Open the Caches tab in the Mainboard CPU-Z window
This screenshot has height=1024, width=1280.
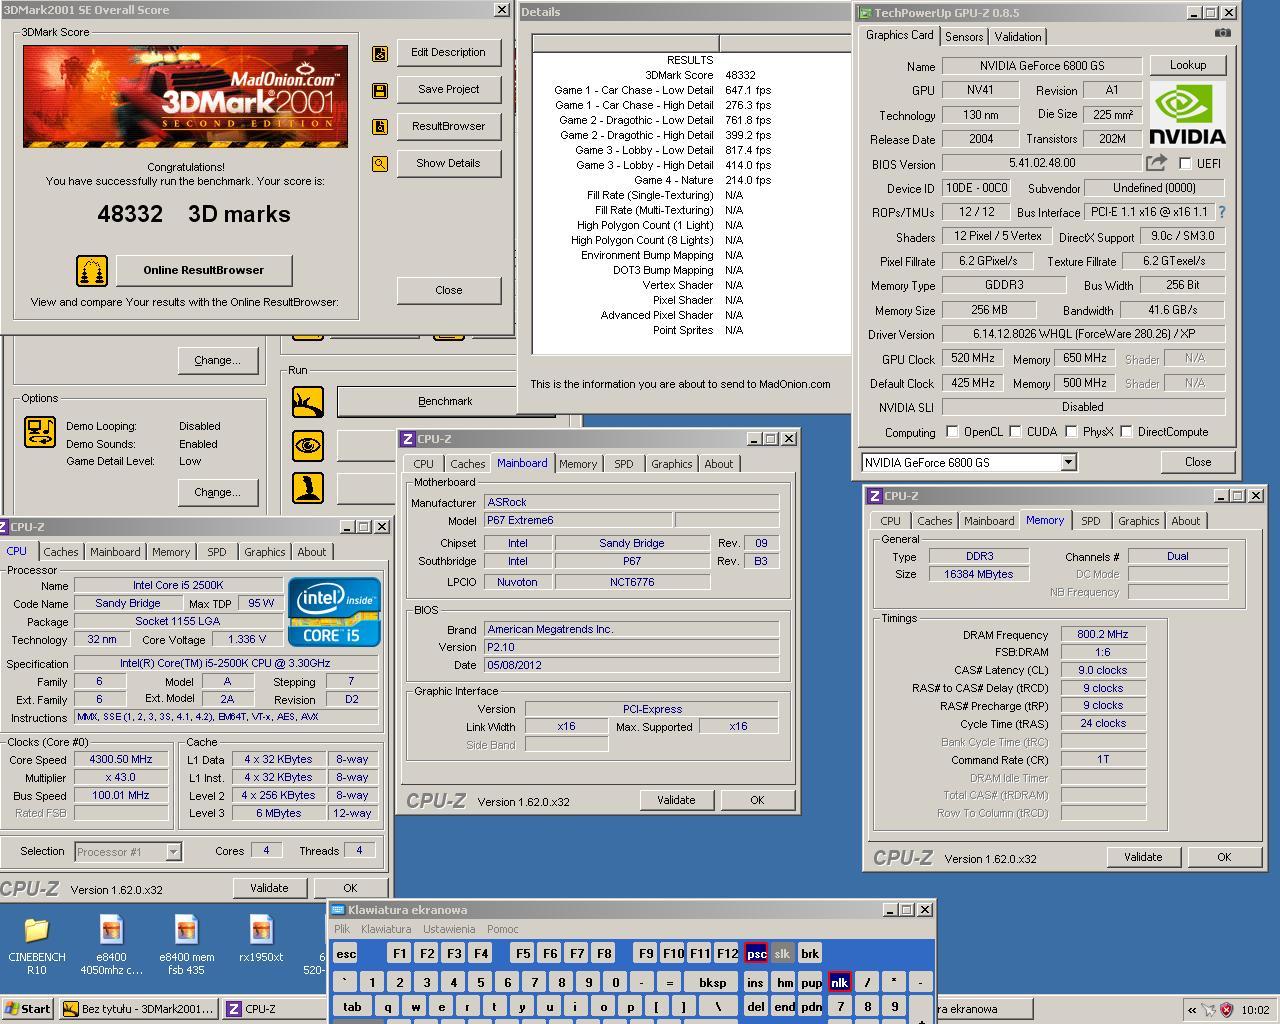[x=467, y=464]
